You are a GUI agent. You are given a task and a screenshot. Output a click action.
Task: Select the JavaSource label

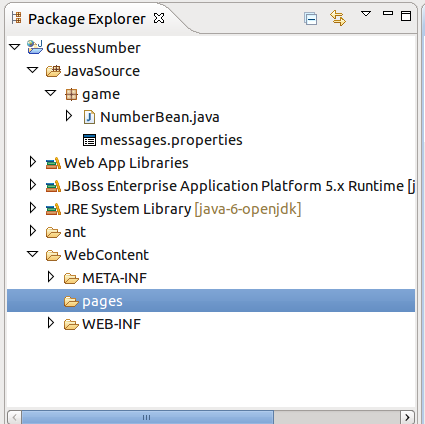tap(102, 71)
